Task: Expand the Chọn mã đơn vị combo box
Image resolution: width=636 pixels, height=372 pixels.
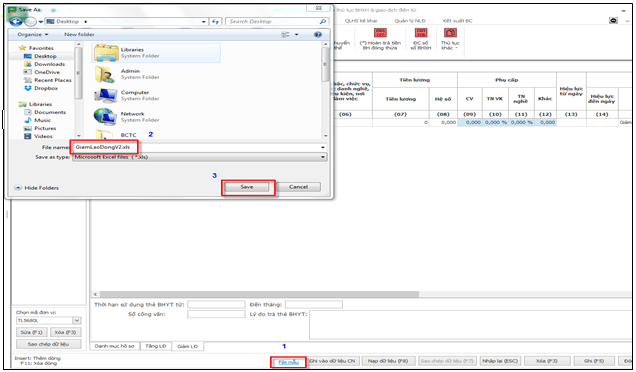Action: coord(77,320)
